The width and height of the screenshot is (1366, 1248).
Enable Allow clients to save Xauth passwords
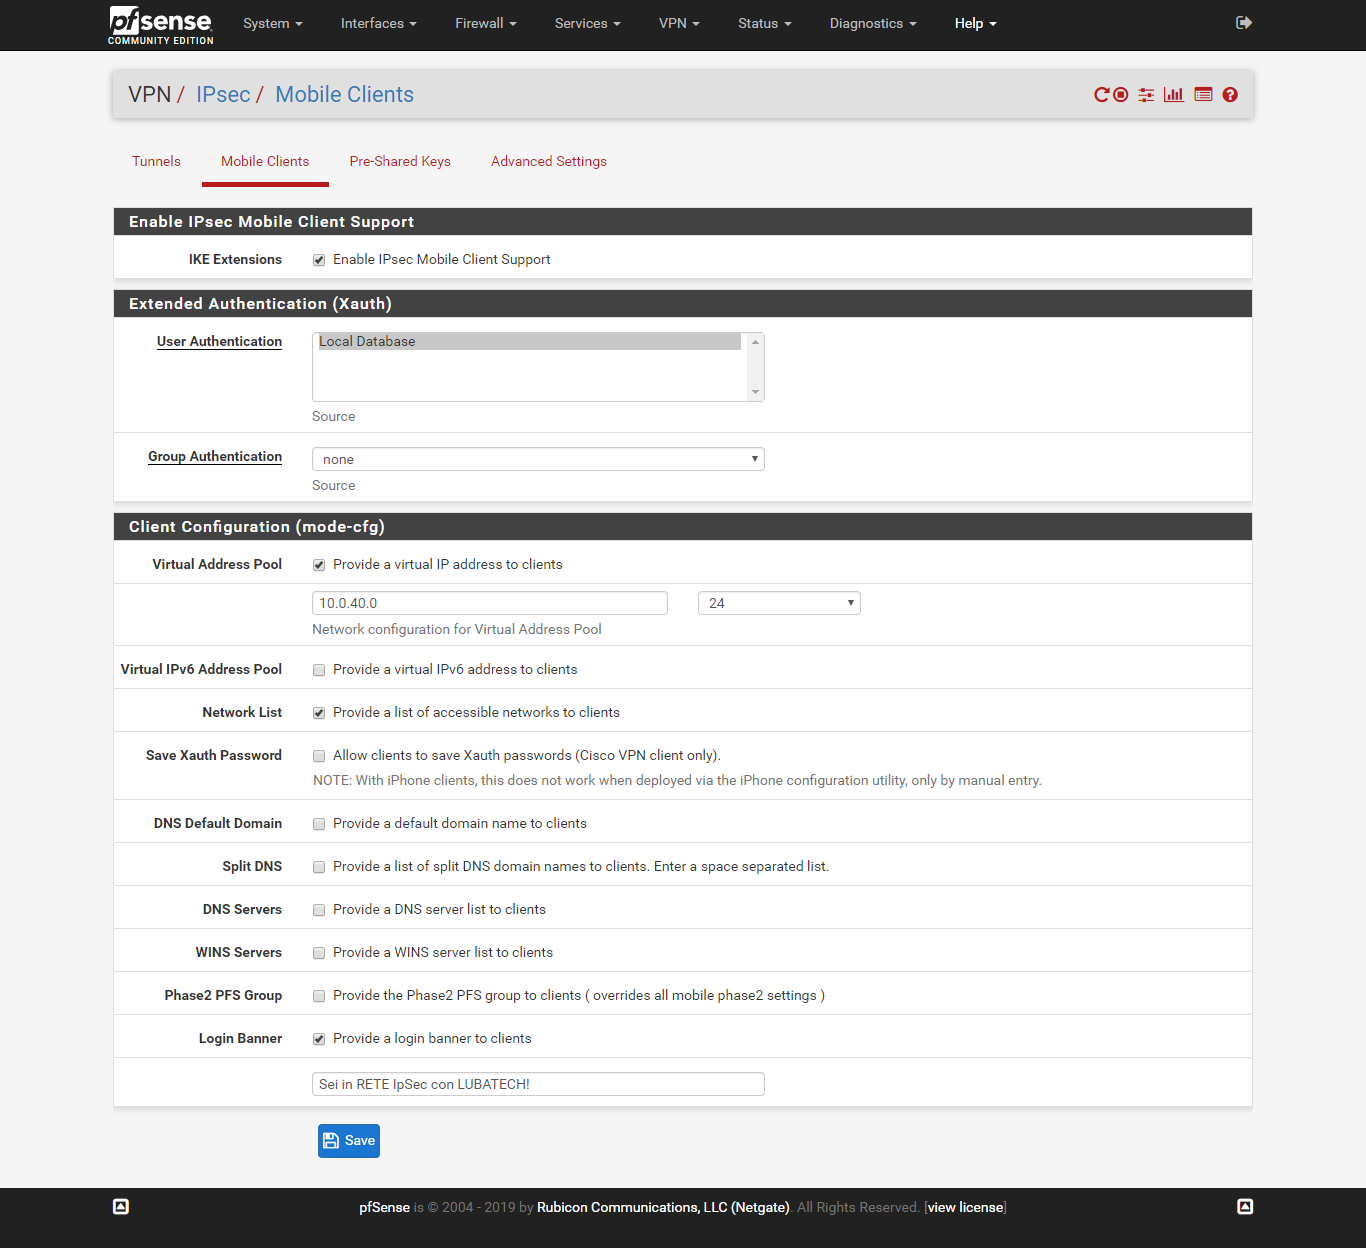[x=319, y=756]
